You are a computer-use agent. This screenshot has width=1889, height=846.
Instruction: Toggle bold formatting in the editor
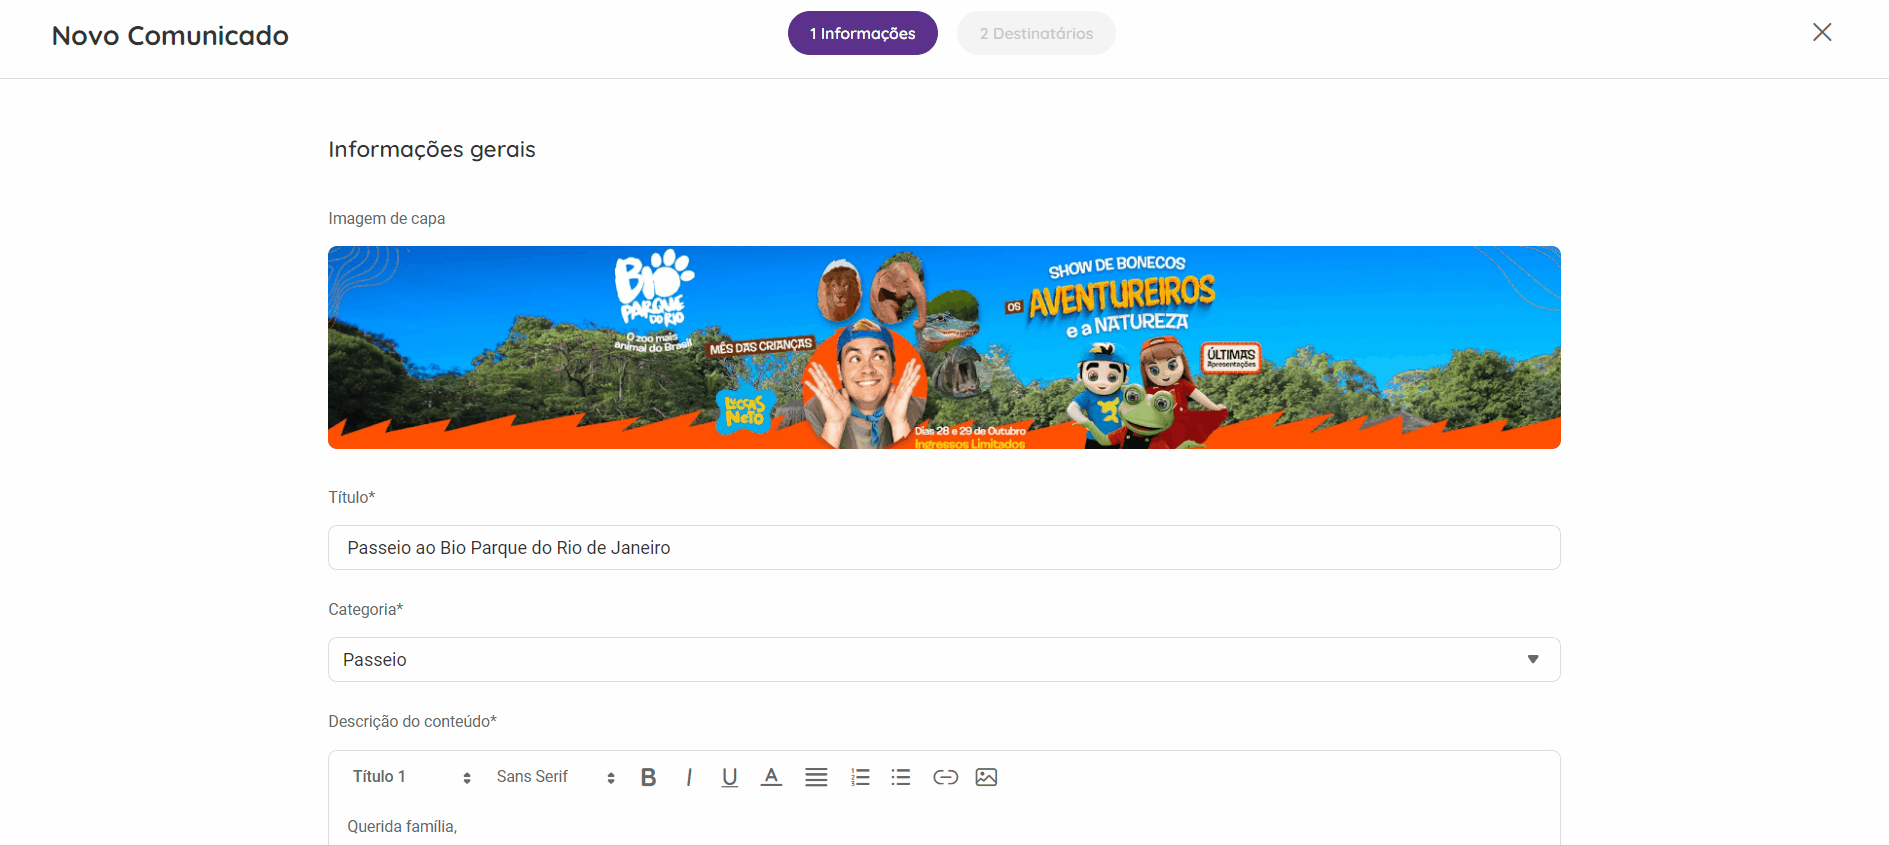coord(648,777)
